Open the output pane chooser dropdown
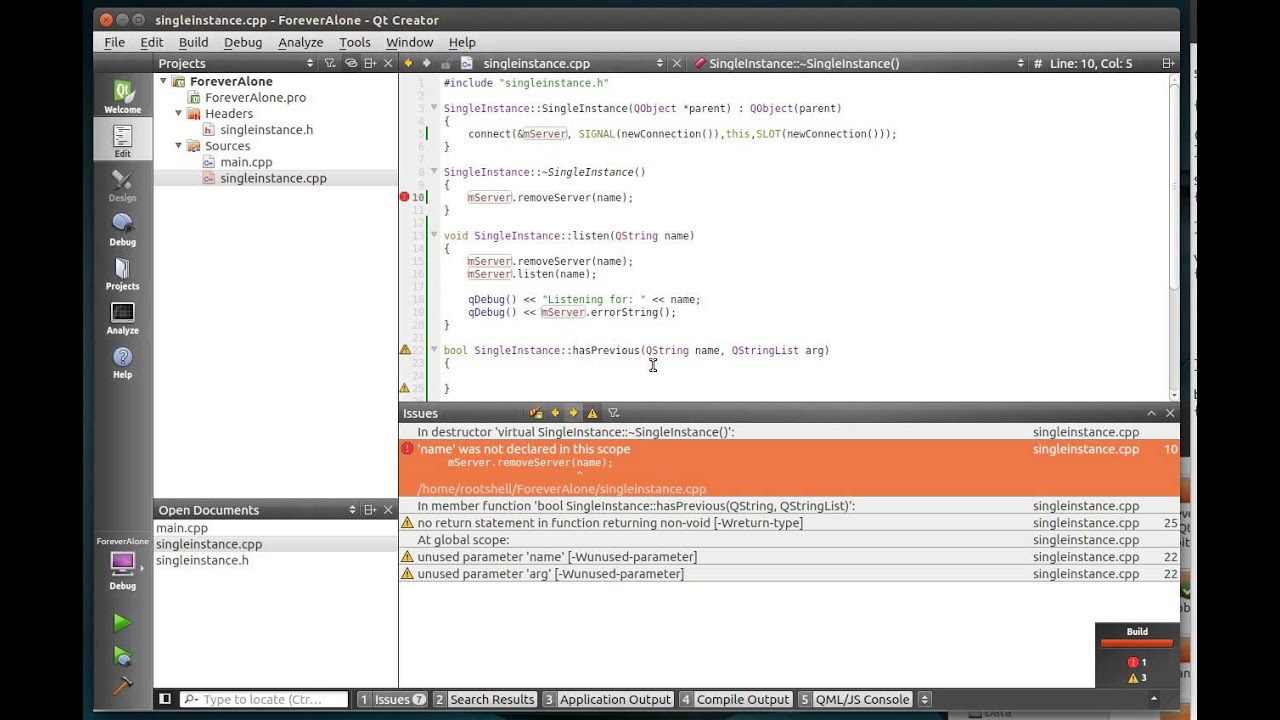The image size is (1280, 720). [924, 699]
